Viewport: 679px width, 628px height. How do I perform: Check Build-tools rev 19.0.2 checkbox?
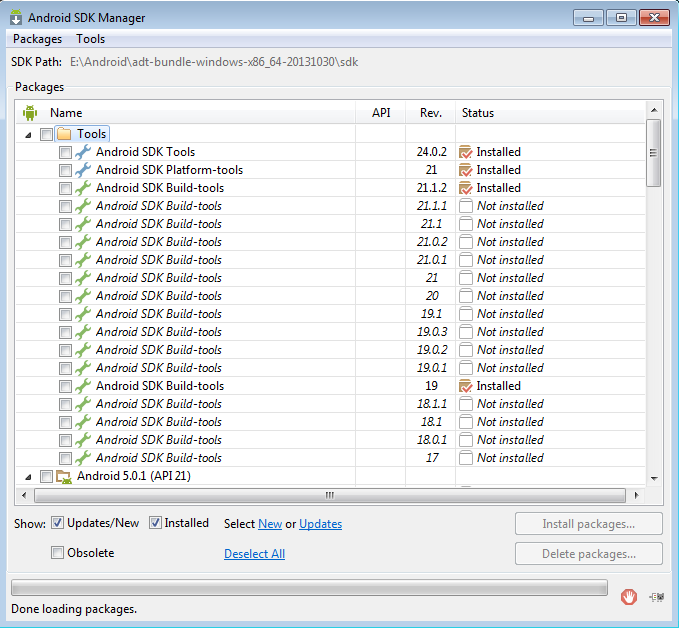click(x=65, y=350)
